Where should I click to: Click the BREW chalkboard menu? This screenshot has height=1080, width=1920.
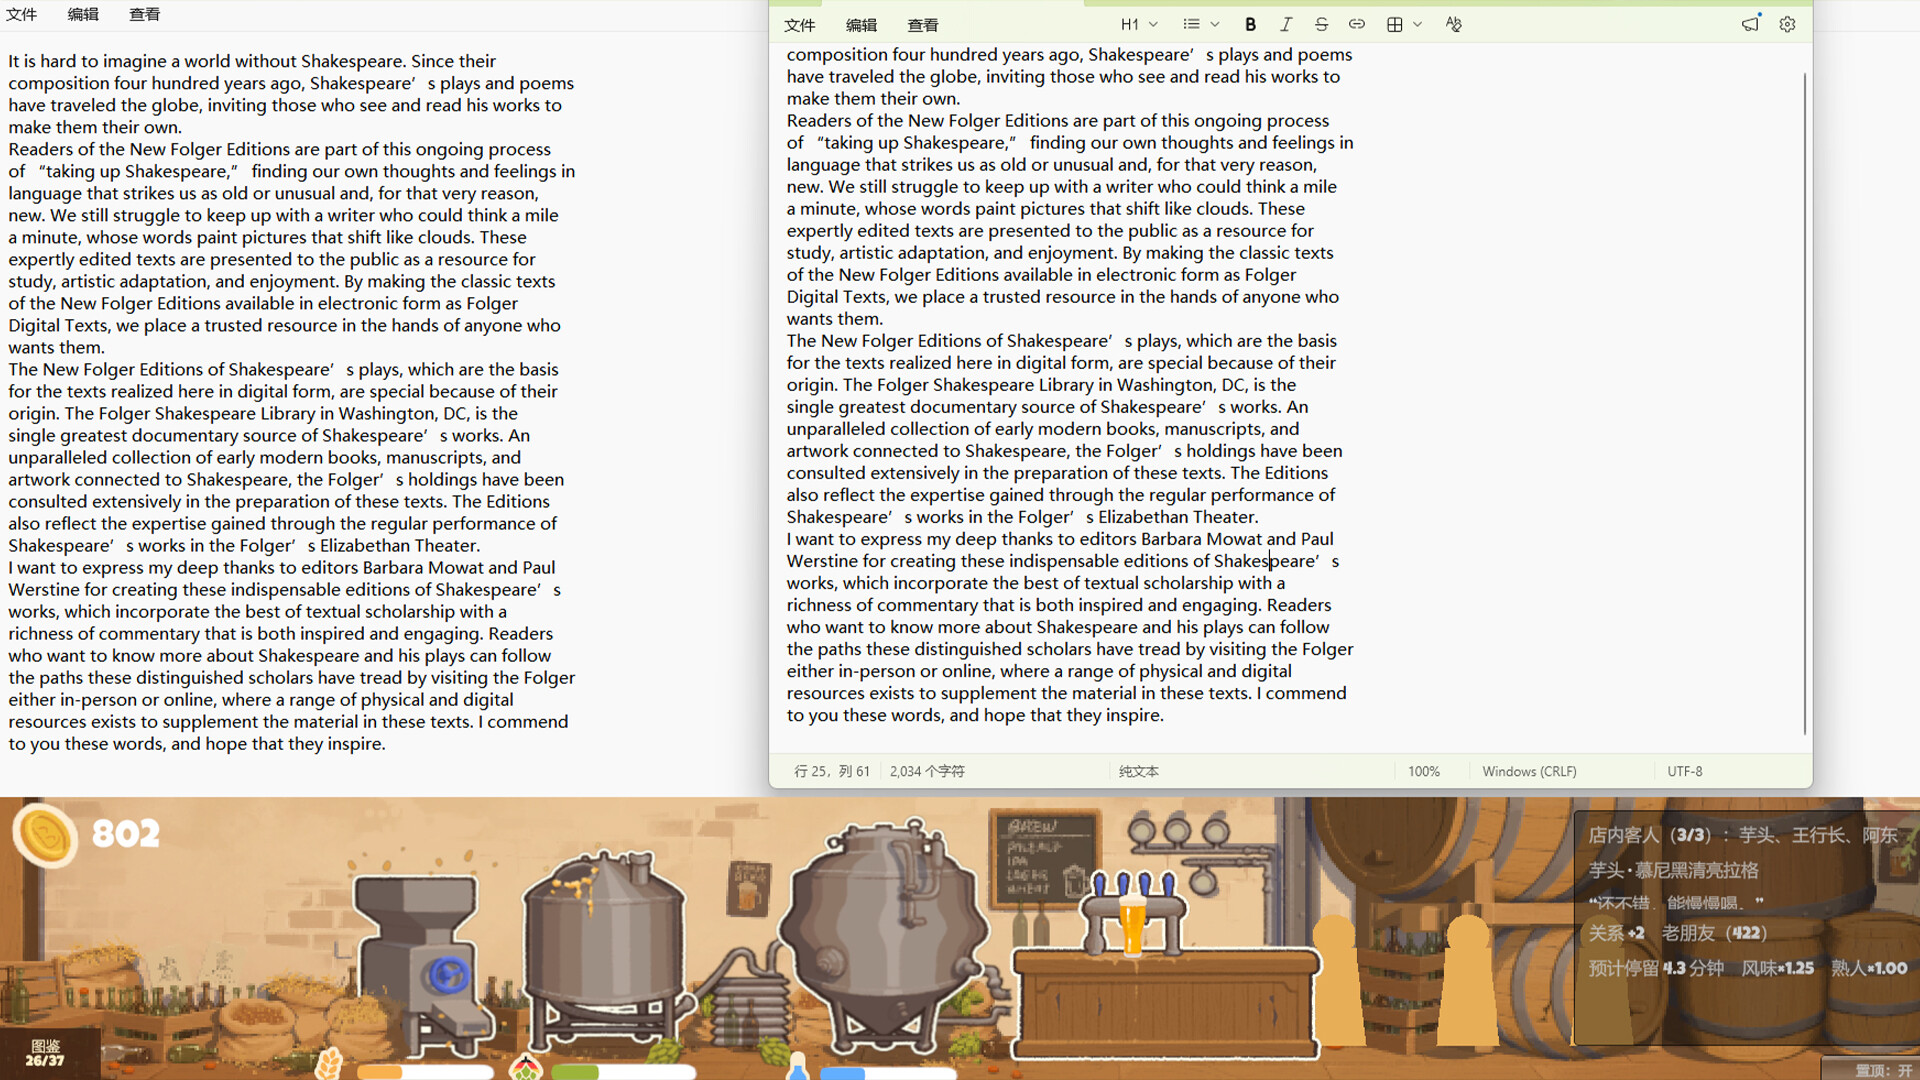[1045, 858]
